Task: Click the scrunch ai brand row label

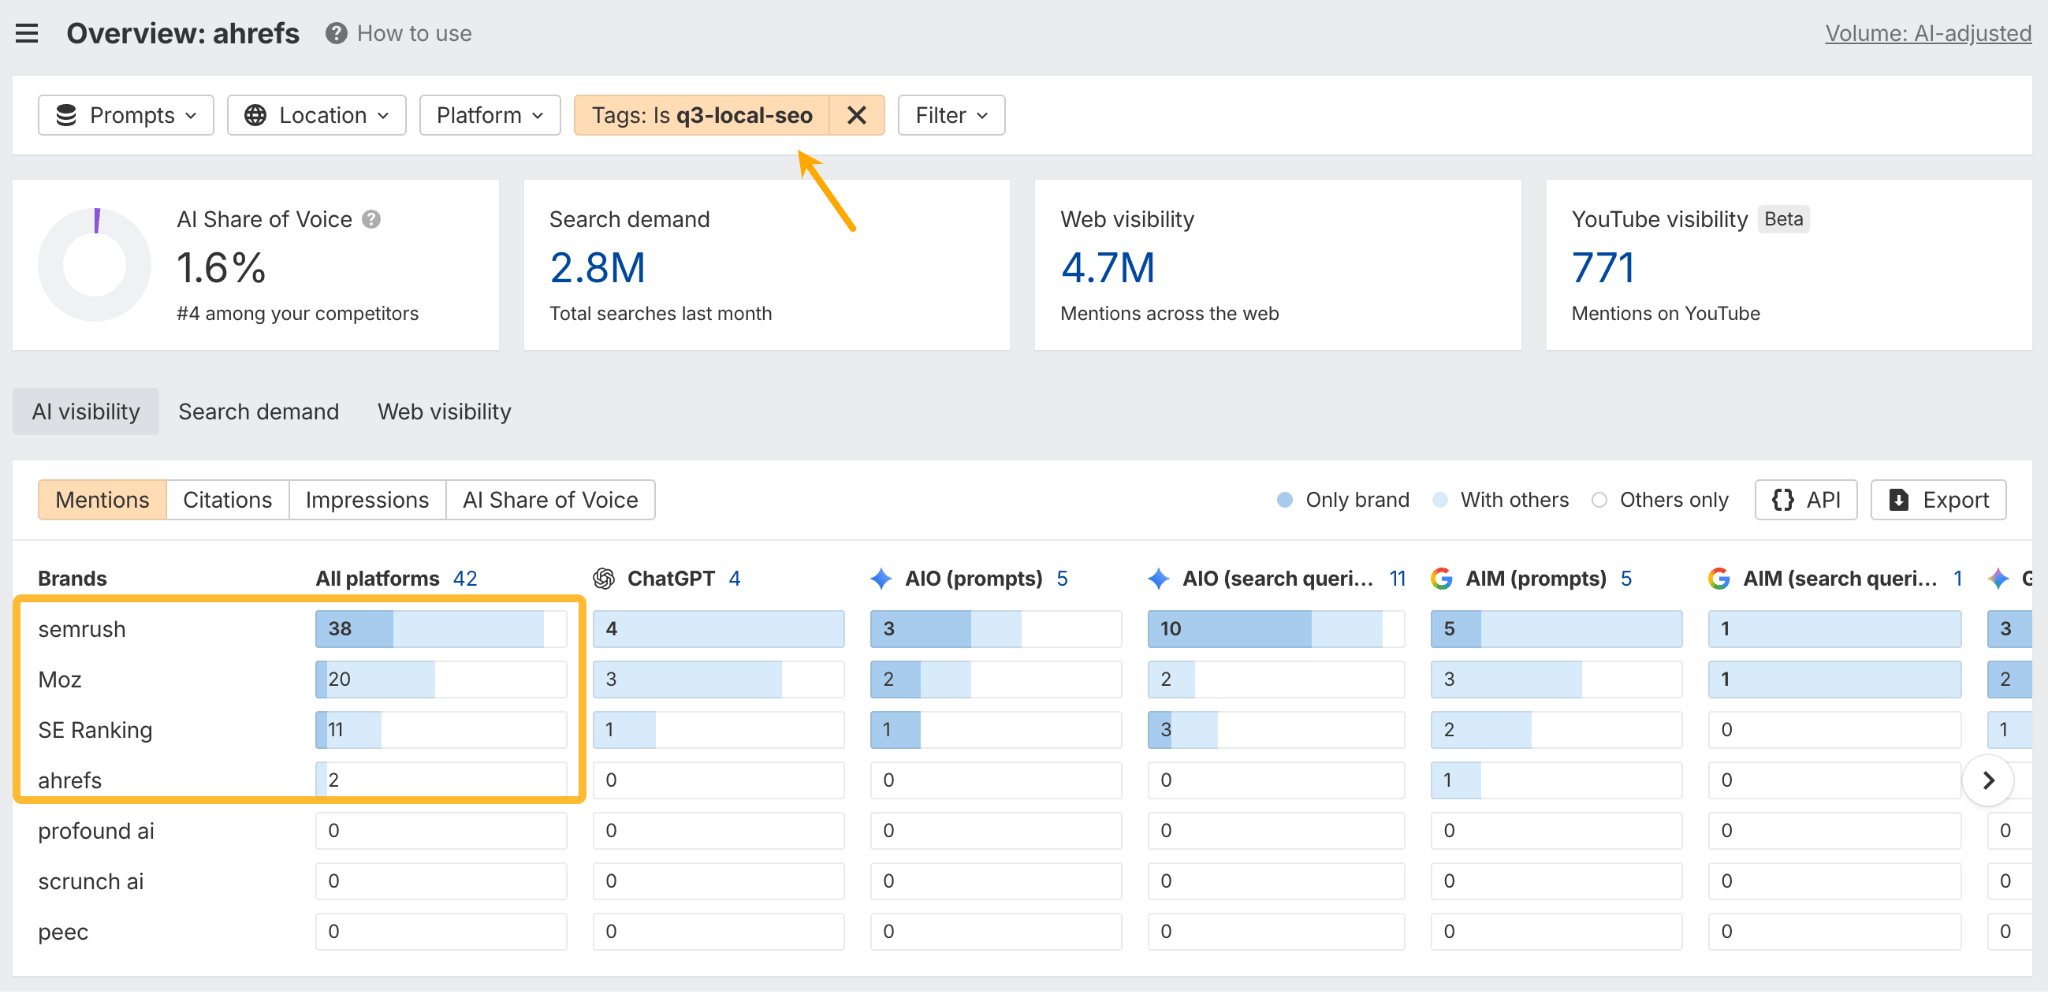Action: coord(91,881)
